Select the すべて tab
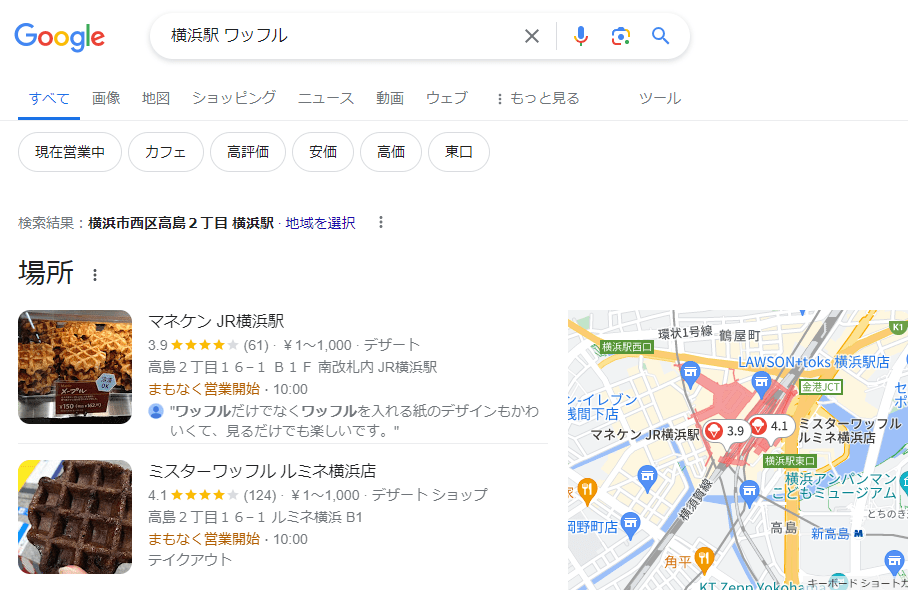908x603 pixels. (x=49, y=98)
